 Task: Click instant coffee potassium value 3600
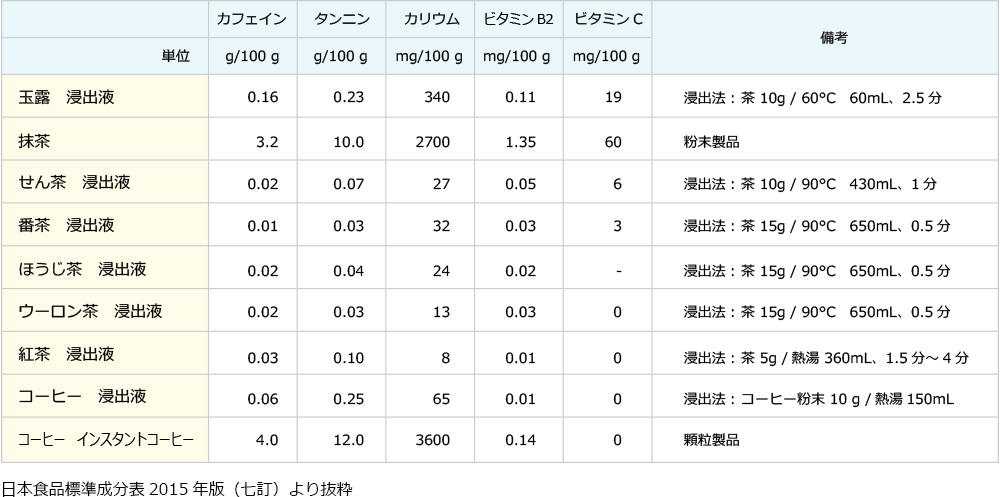click(x=433, y=440)
